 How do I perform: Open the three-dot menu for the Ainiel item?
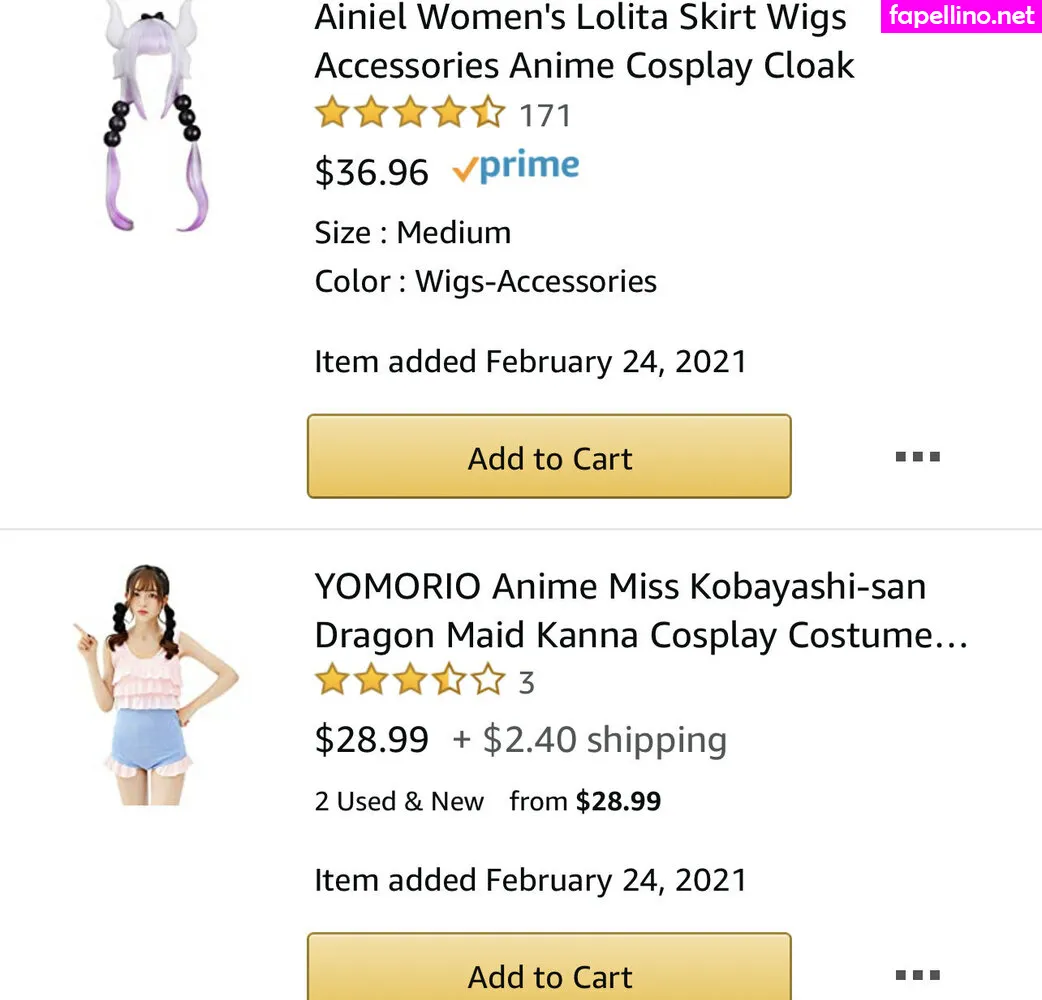pyautogui.click(x=917, y=457)
